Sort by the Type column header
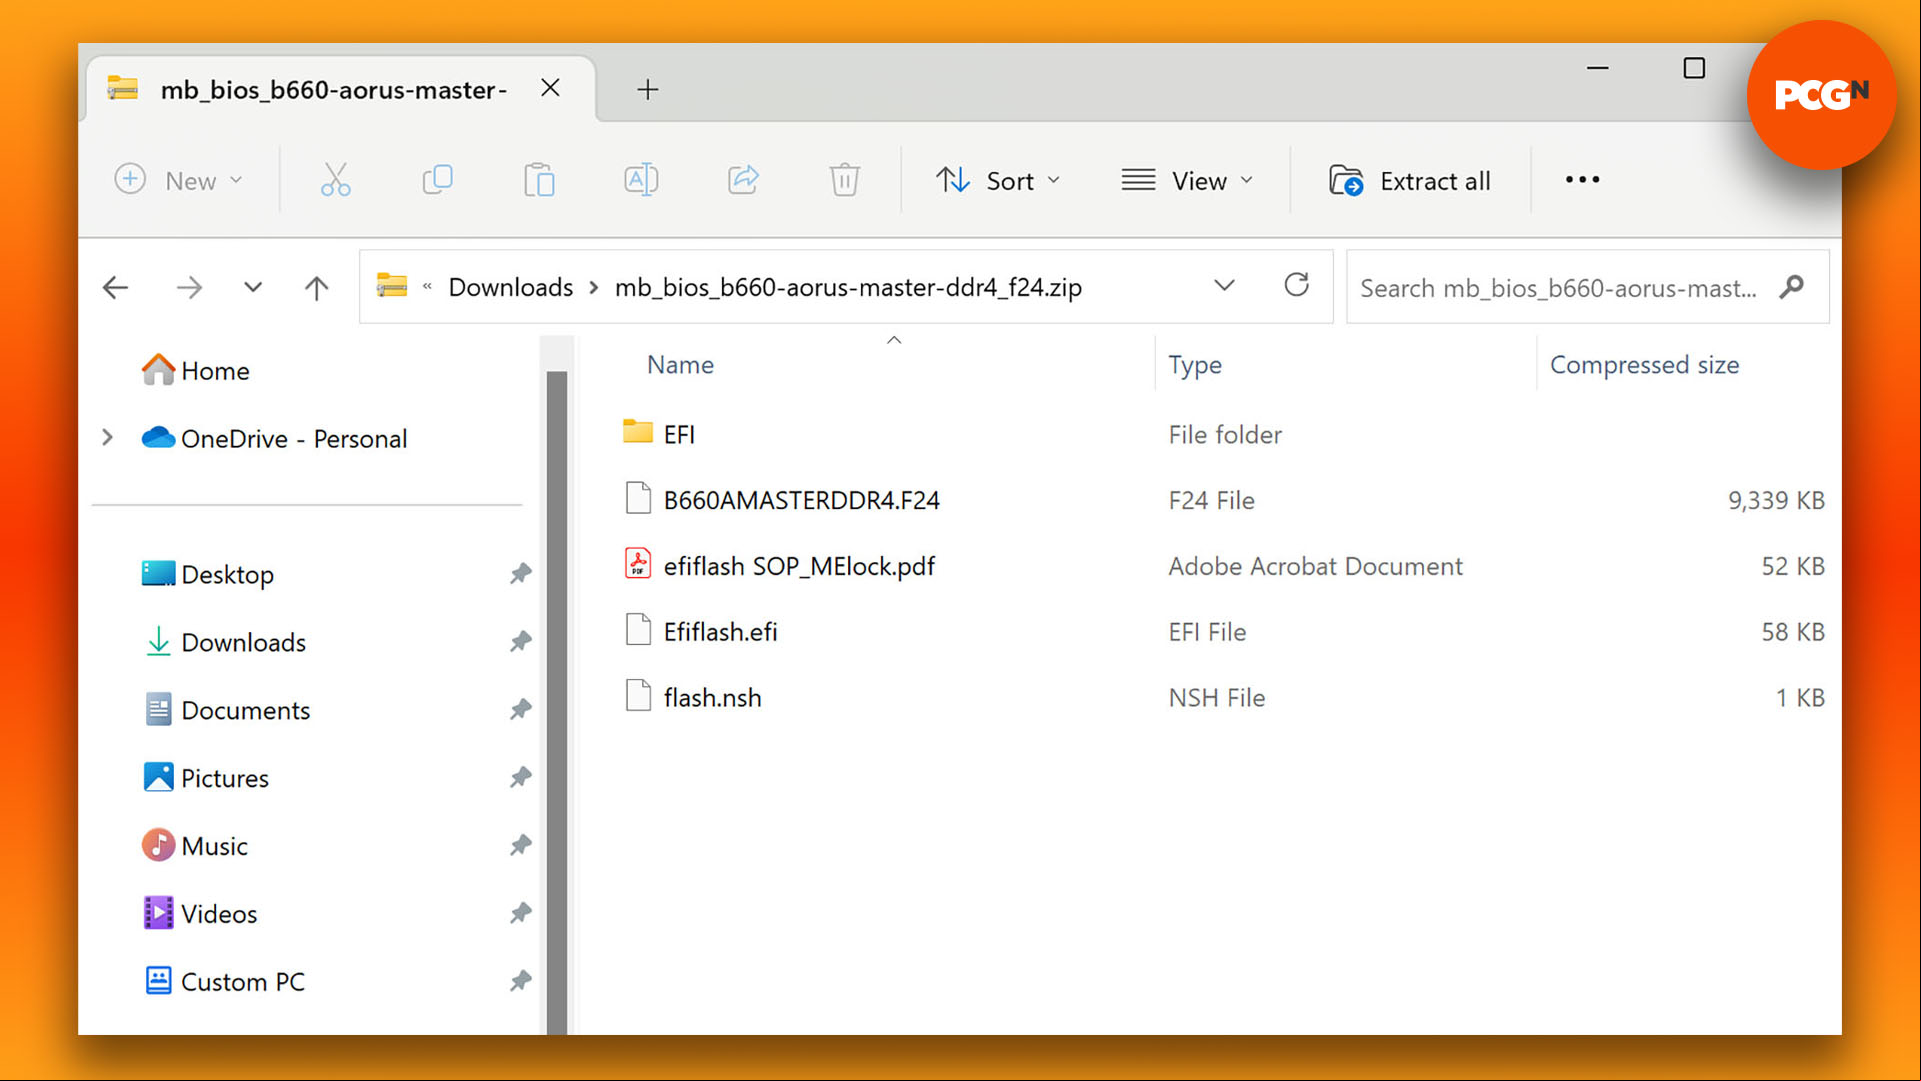Viewport: 1921px width, 1081px height. point(1195,365)
